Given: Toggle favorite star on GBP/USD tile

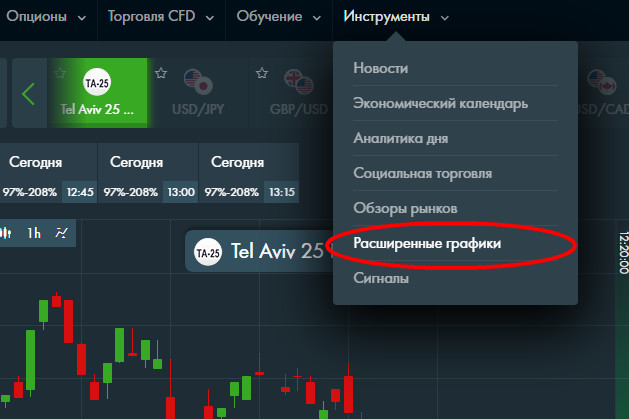Looking at the screenshot, I should pyautogui.click(x=262, y=73).
